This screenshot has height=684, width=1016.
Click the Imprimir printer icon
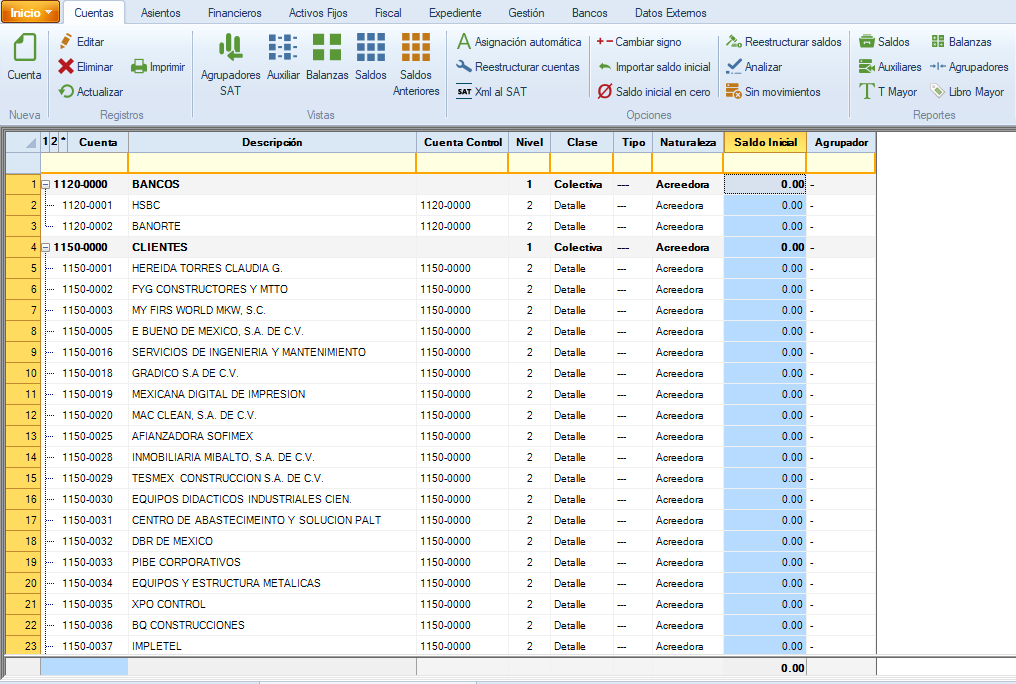[x=140, y=67]
